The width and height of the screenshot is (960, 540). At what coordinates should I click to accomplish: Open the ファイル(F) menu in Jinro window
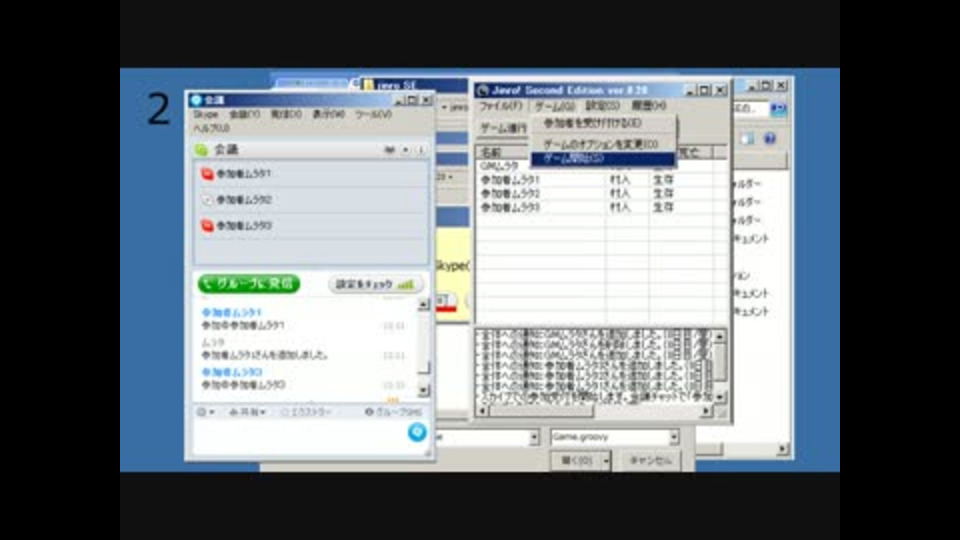tap(500, 107)
